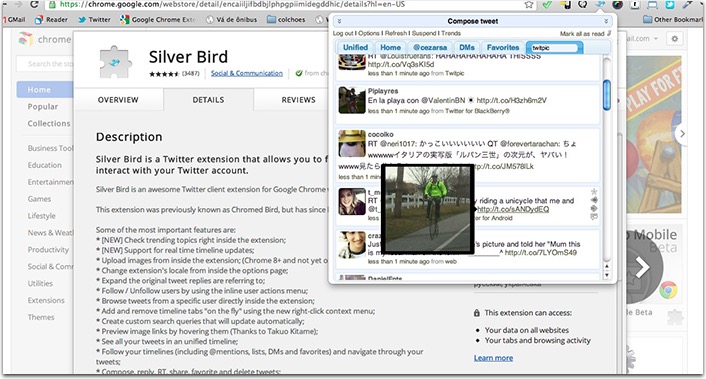Select Home in web store sidebar
The height and width of the screenshot is (379, 706).
[x=45, y=90]
